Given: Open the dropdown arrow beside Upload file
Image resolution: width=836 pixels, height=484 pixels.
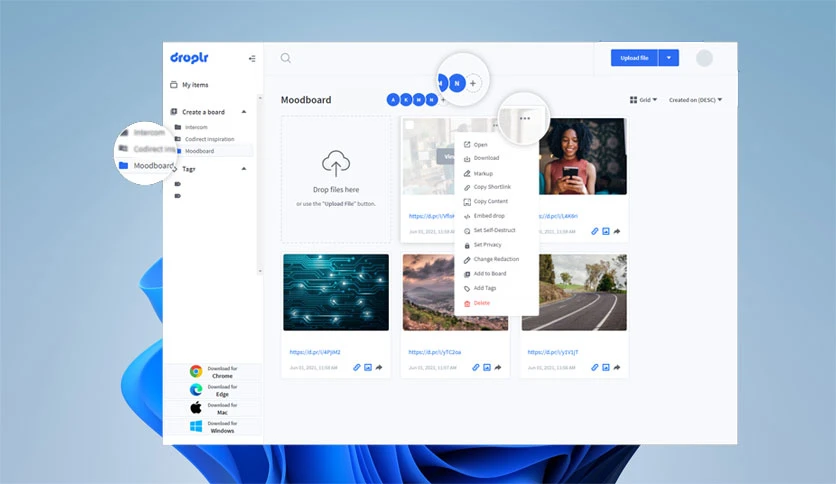Looking at the screenshot, I should tap(669, 58).
